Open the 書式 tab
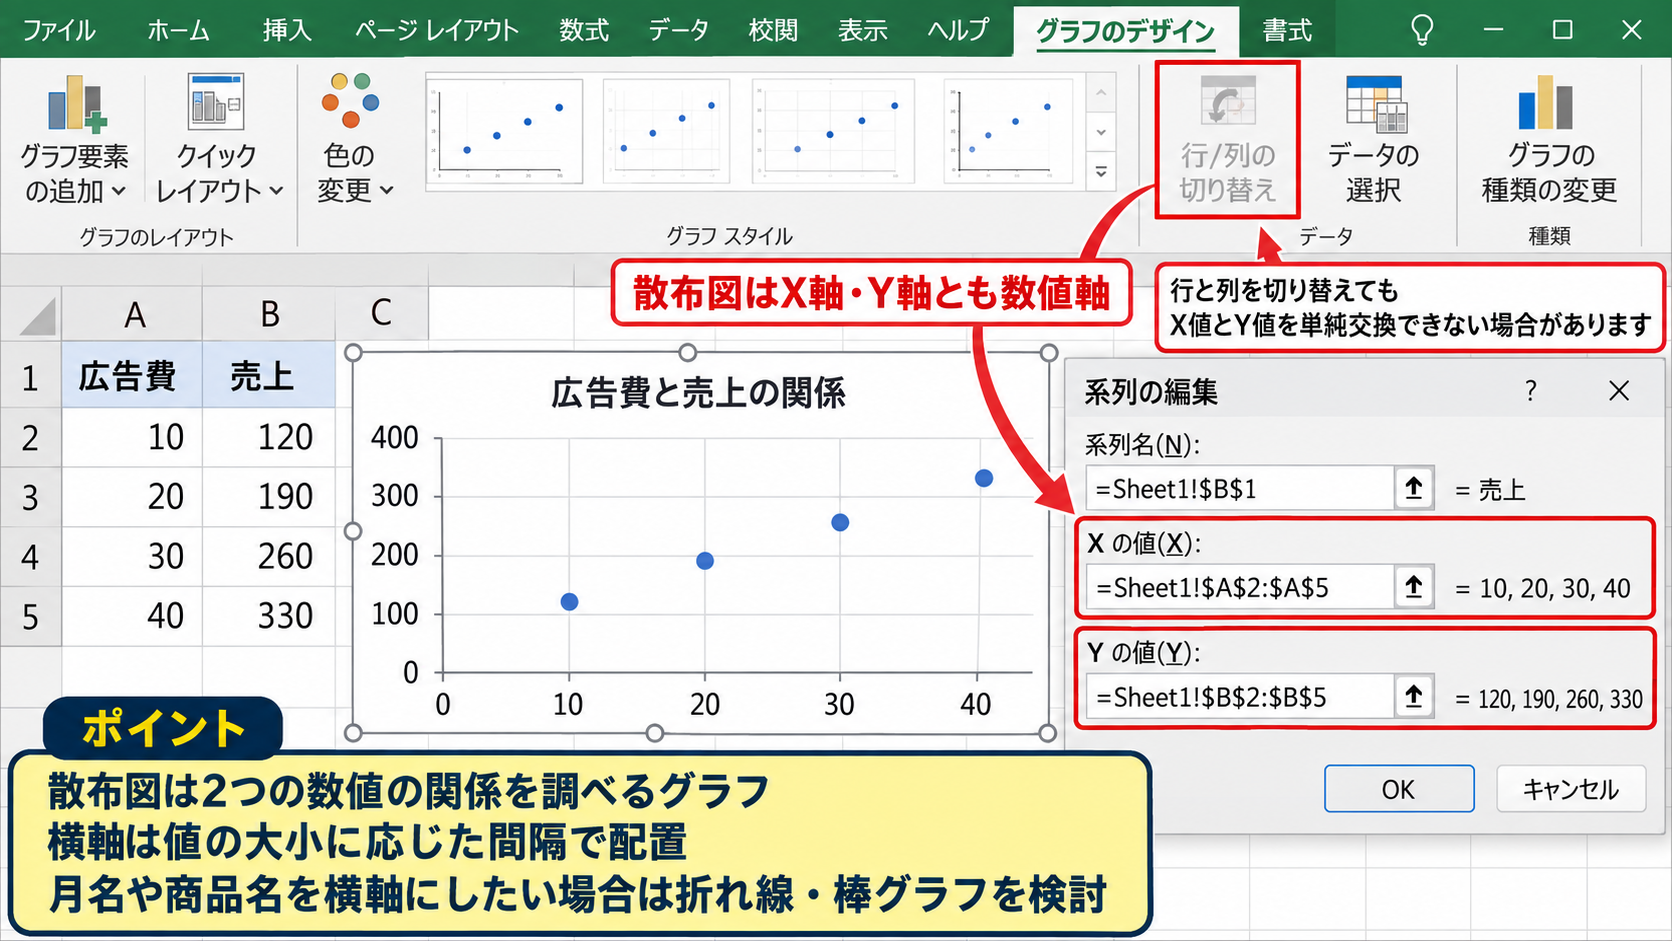This screenshot has width=1672, height=941. click(1287, 30)
